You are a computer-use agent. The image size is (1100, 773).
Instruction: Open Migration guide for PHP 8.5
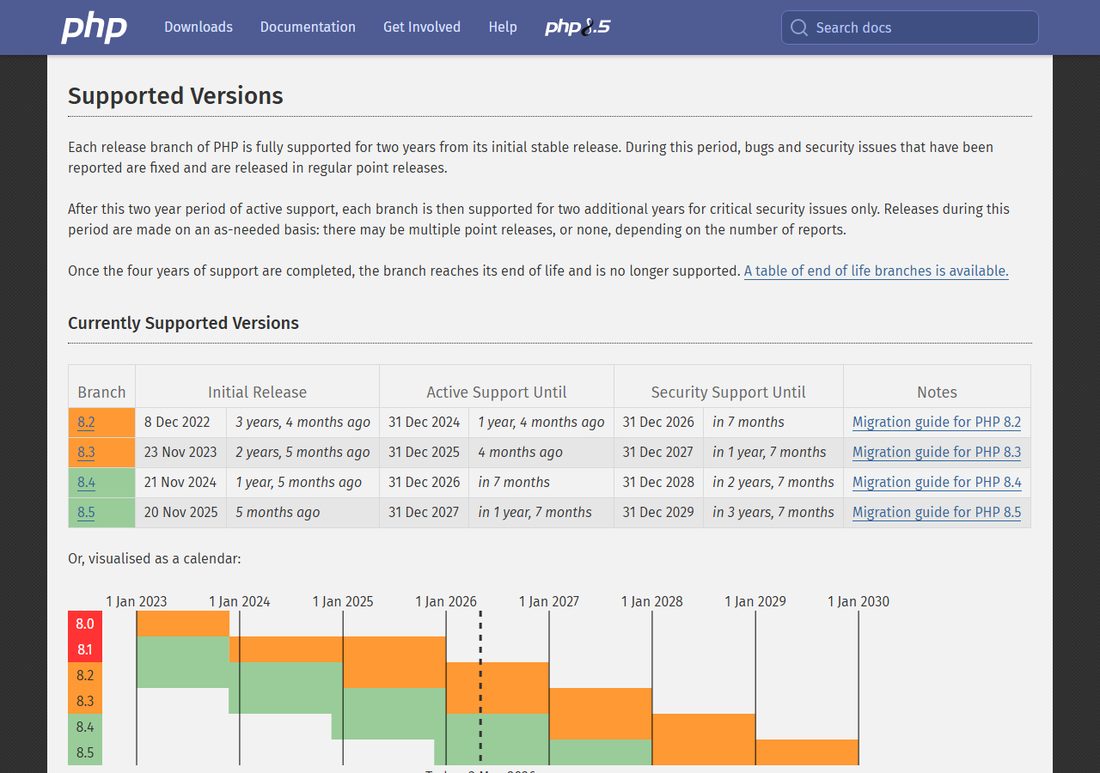click(937, 513)
